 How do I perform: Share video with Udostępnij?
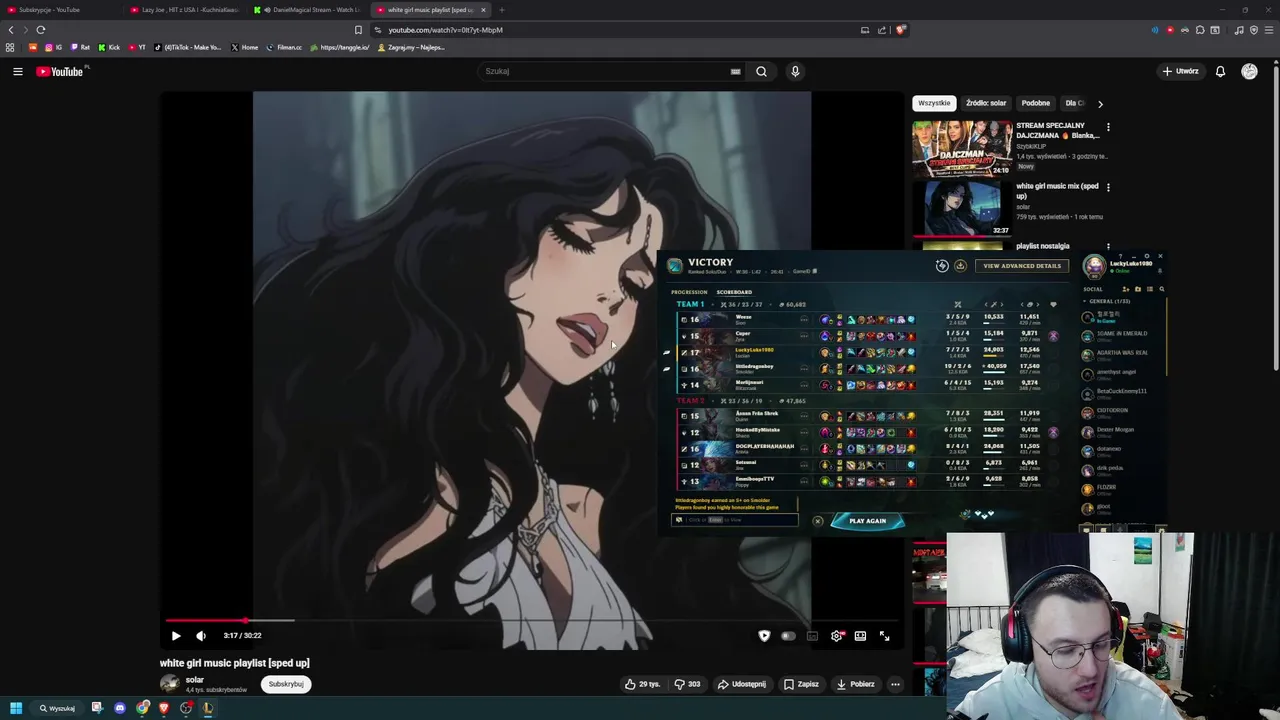click(x=741, y=684)
